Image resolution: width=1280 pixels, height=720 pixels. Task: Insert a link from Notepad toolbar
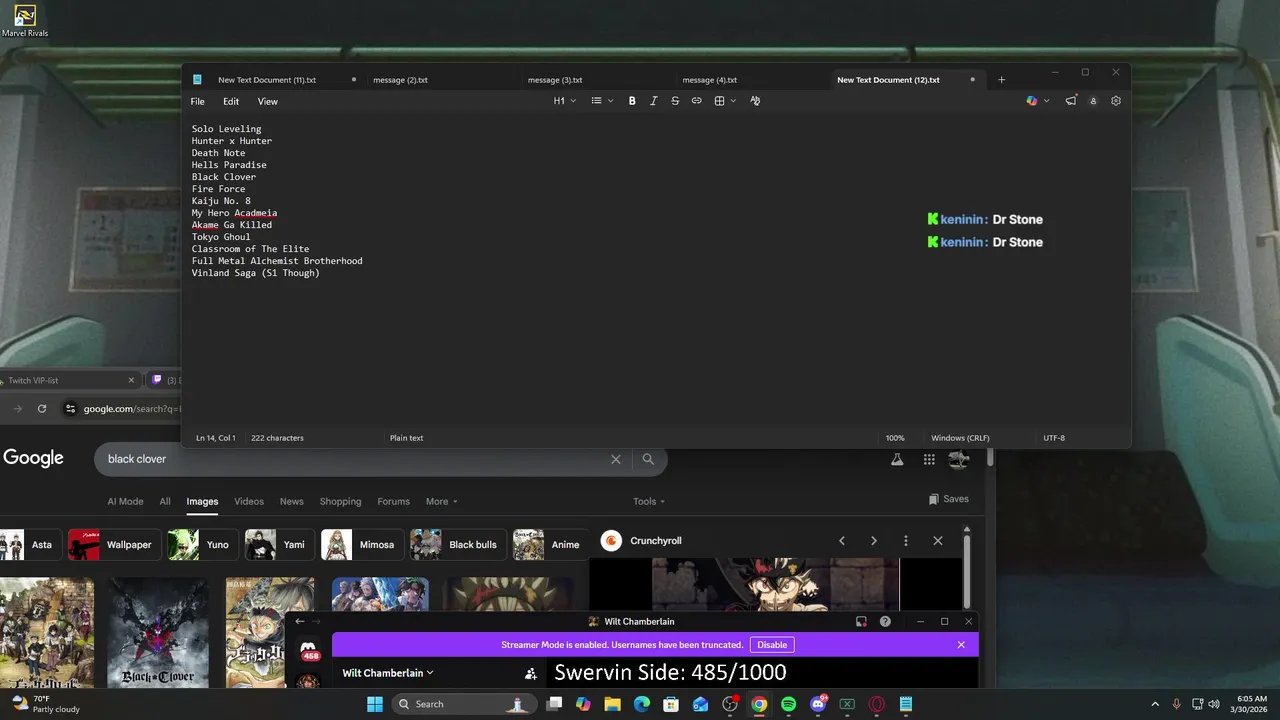(697, 101)
